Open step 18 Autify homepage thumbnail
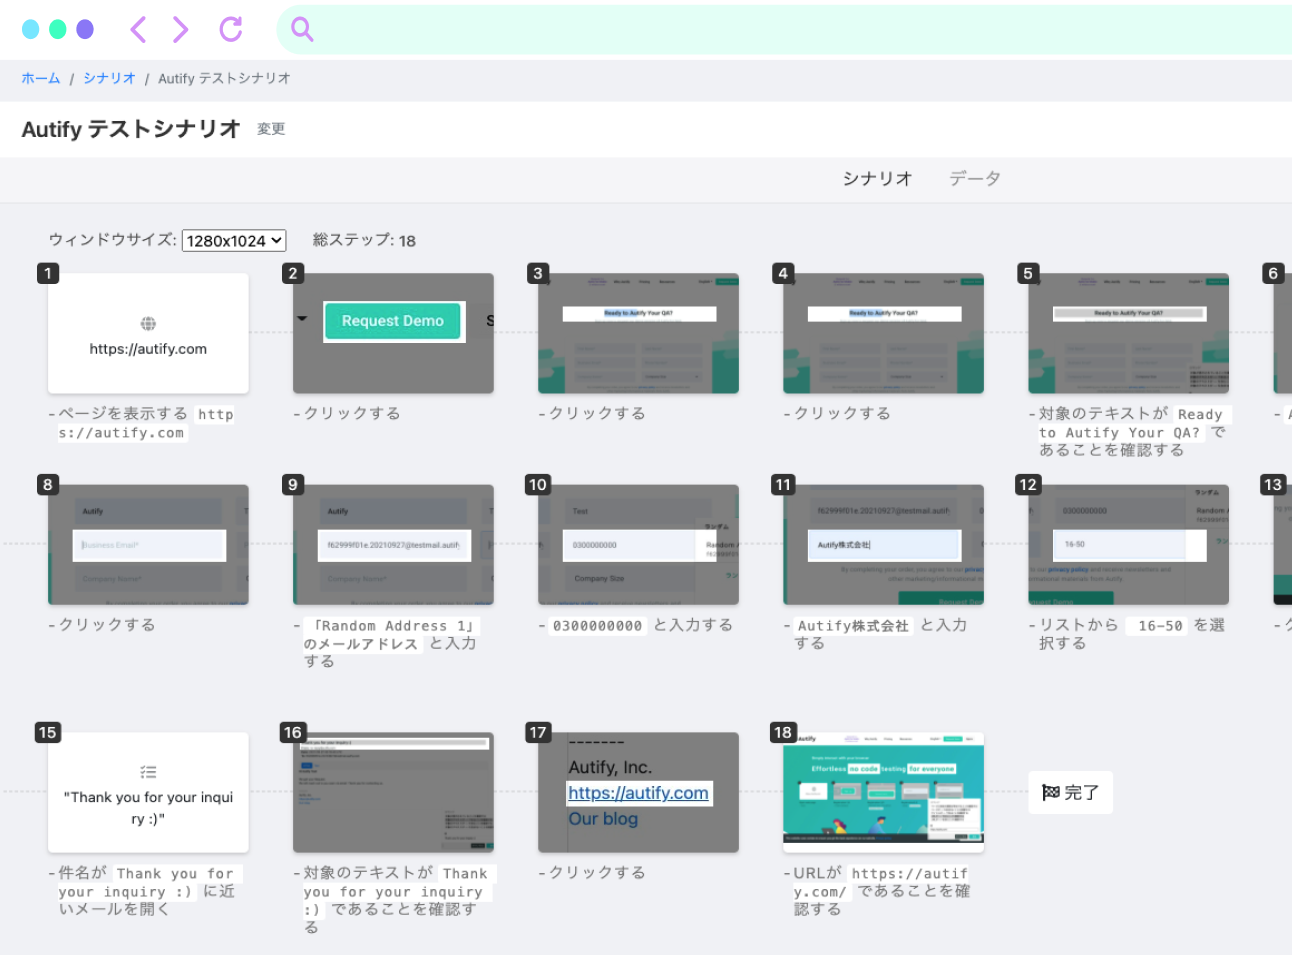Screen dimensions: 1292x955 (x=883, y=792)
